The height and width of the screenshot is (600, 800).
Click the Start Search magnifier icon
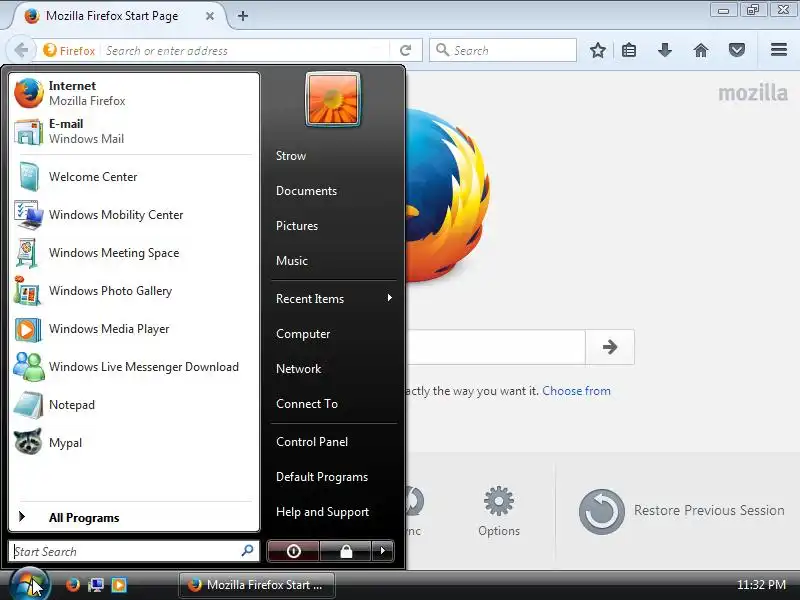247,551
